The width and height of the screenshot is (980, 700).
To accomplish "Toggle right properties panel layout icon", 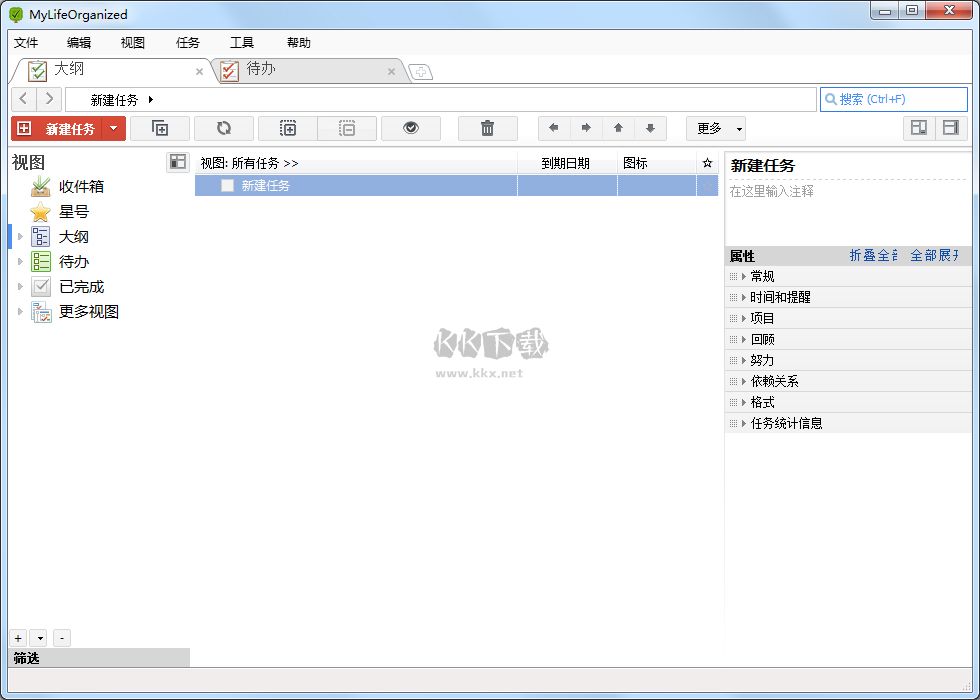I will click(949, 128).
